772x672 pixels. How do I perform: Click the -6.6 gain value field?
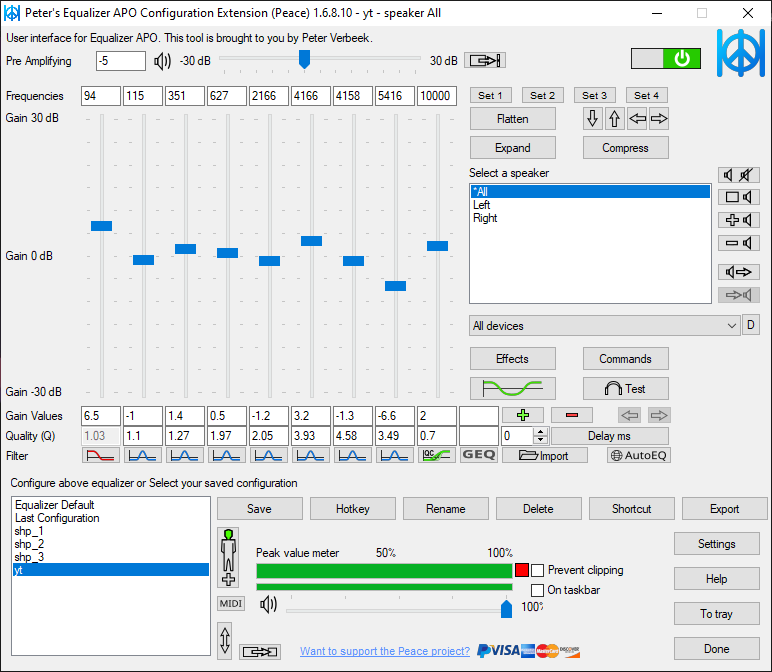coord(395,416)
